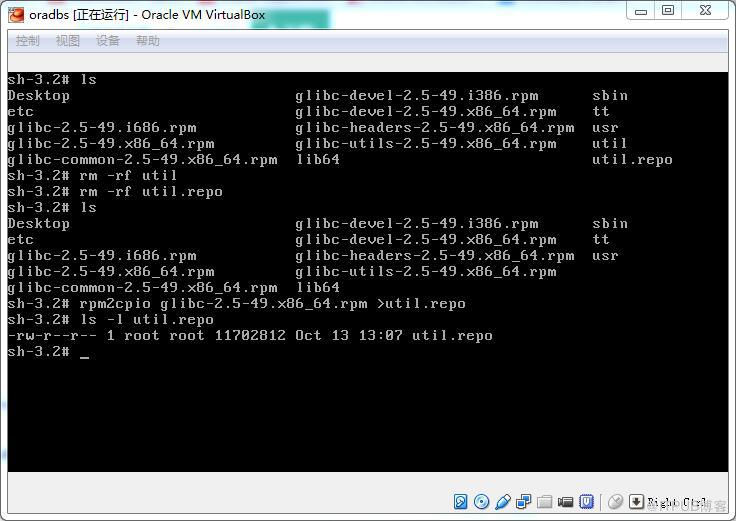Image resolution: width=736 pixels, height=521 pixels.
Task: Click the host key arrow icon
Action: pos(636,502)
